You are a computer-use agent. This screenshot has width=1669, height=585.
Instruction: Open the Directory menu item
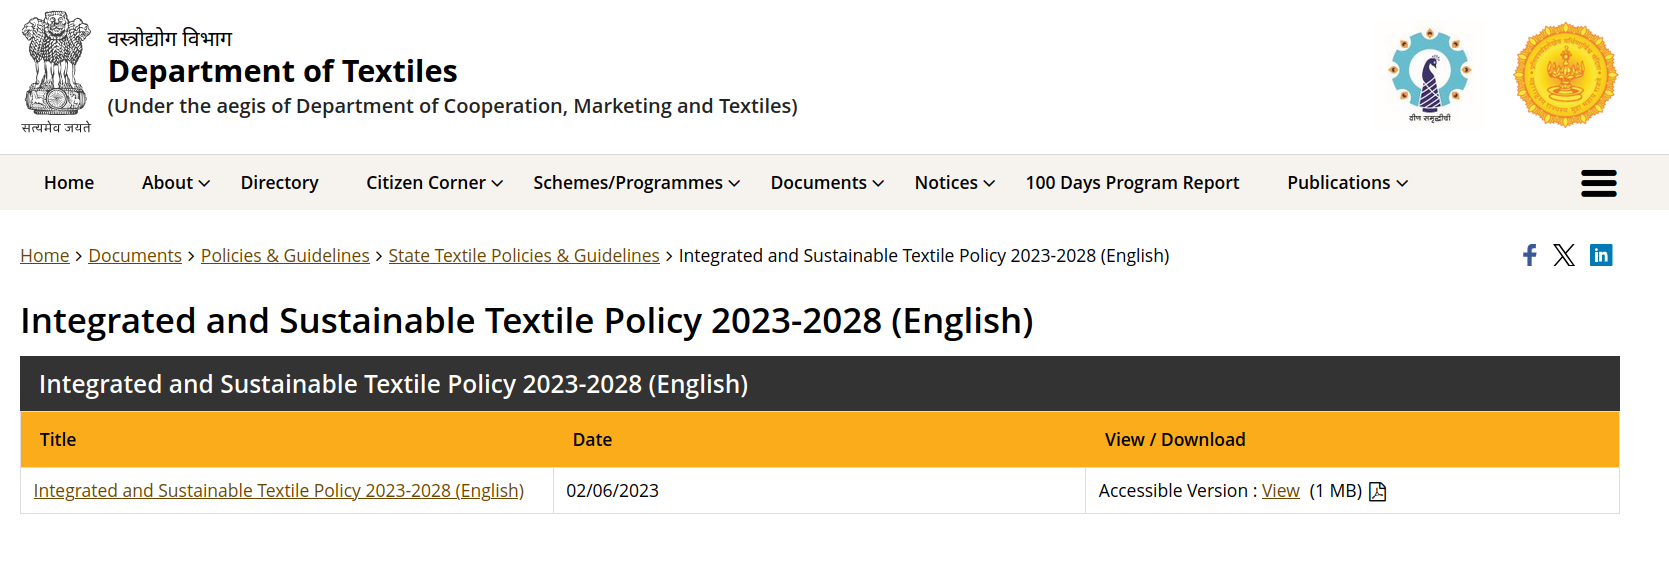pyautogui.click(x=279, y=183)
